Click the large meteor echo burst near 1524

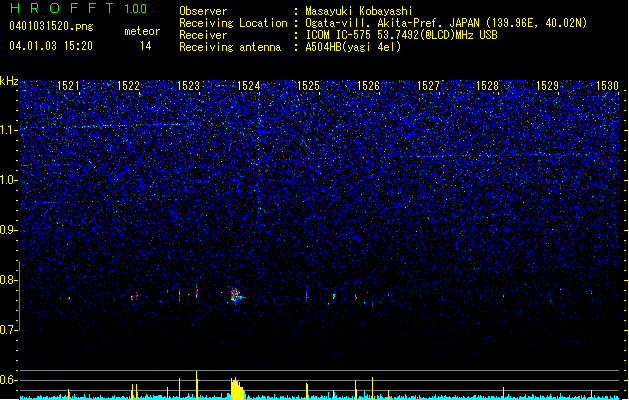pyautogui.click(x=235, y=295)
